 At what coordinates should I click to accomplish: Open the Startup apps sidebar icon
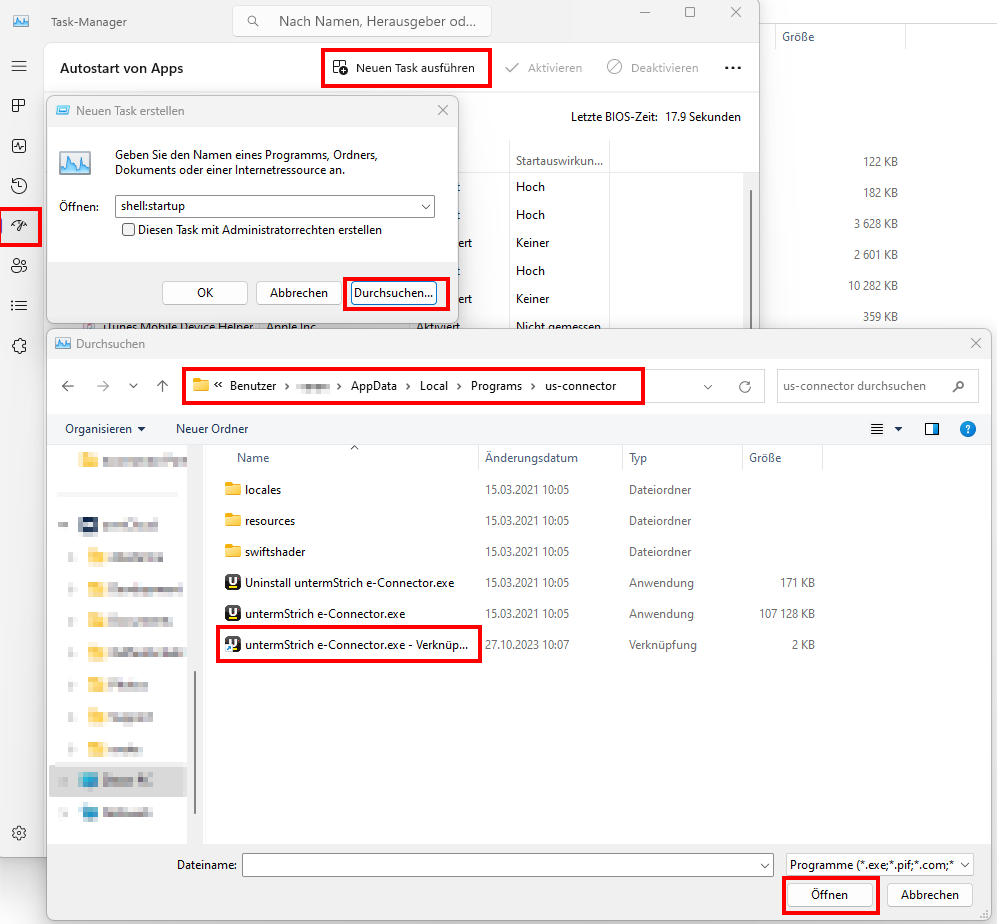coord(19,226)
